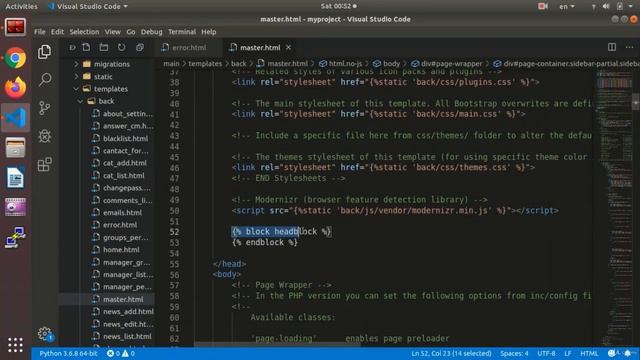This screenshot has height=360, width=640.
Task: Open the View menu
Action: (x=112, y=31)
